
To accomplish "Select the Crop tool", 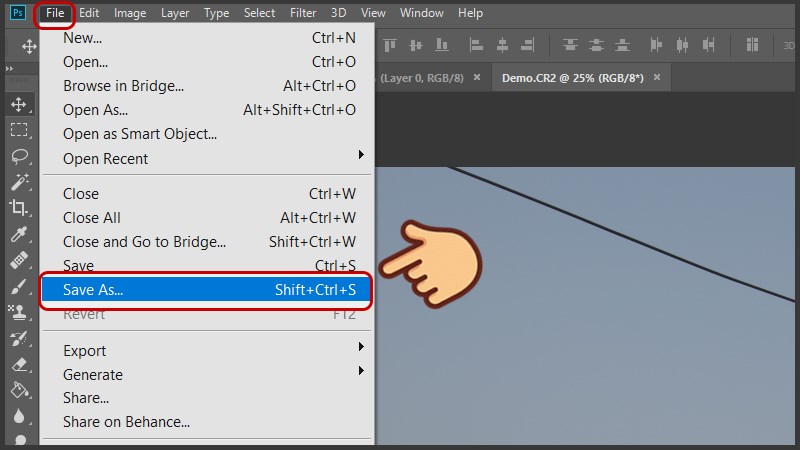I will click(x=19, y=208).
